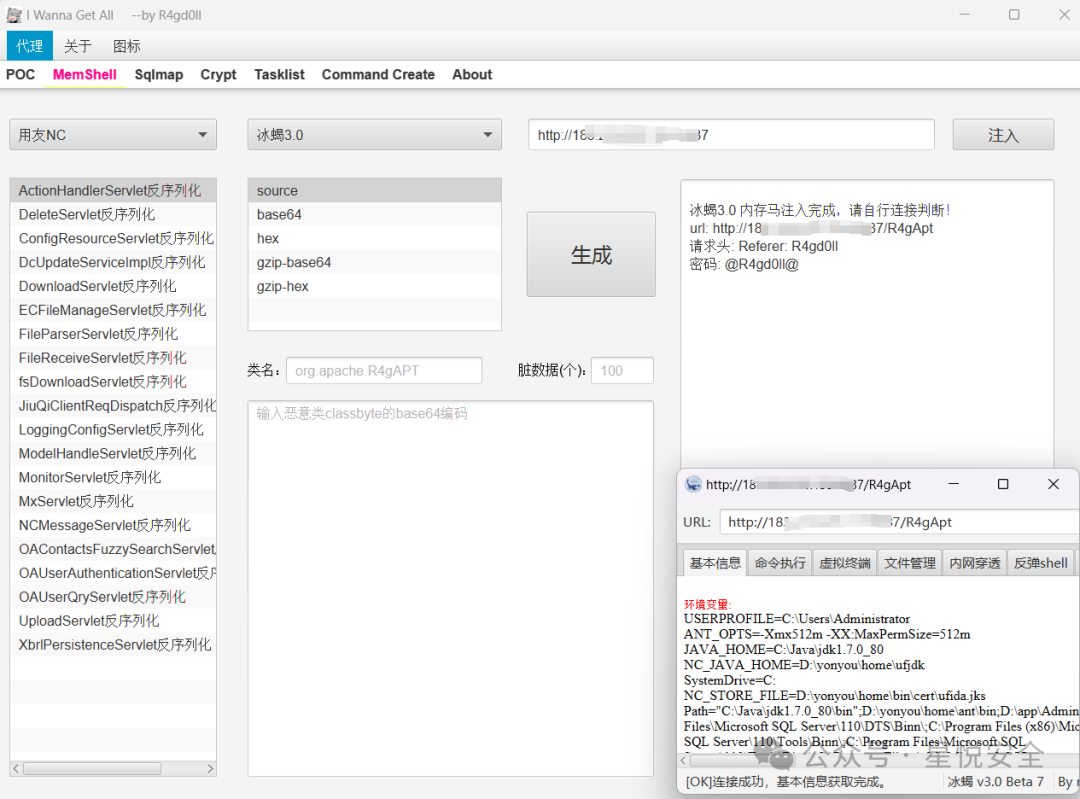Viewport: 1080px width, 799px height.
Task: Open the 反弹shell tab in Behinder
Action: click(x=1040, y=563)
